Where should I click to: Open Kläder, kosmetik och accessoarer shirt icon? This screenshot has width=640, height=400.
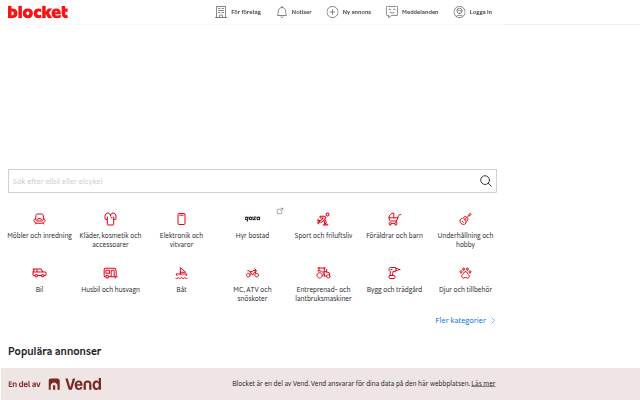coord(110,219)
